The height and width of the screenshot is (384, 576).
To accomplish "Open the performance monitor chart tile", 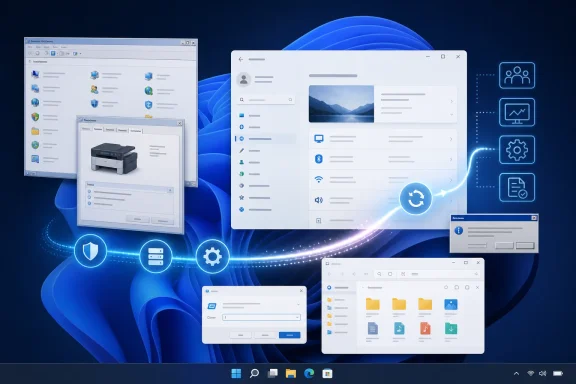I will click(x=517, y=112).
